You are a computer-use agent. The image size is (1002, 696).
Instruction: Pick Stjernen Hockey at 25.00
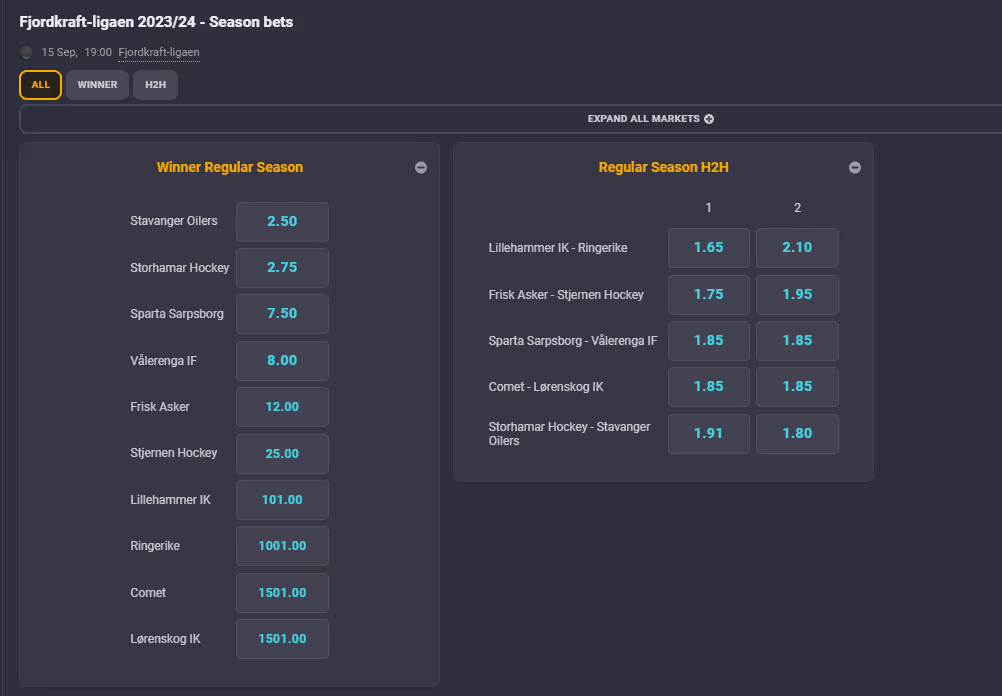point(282,454)
